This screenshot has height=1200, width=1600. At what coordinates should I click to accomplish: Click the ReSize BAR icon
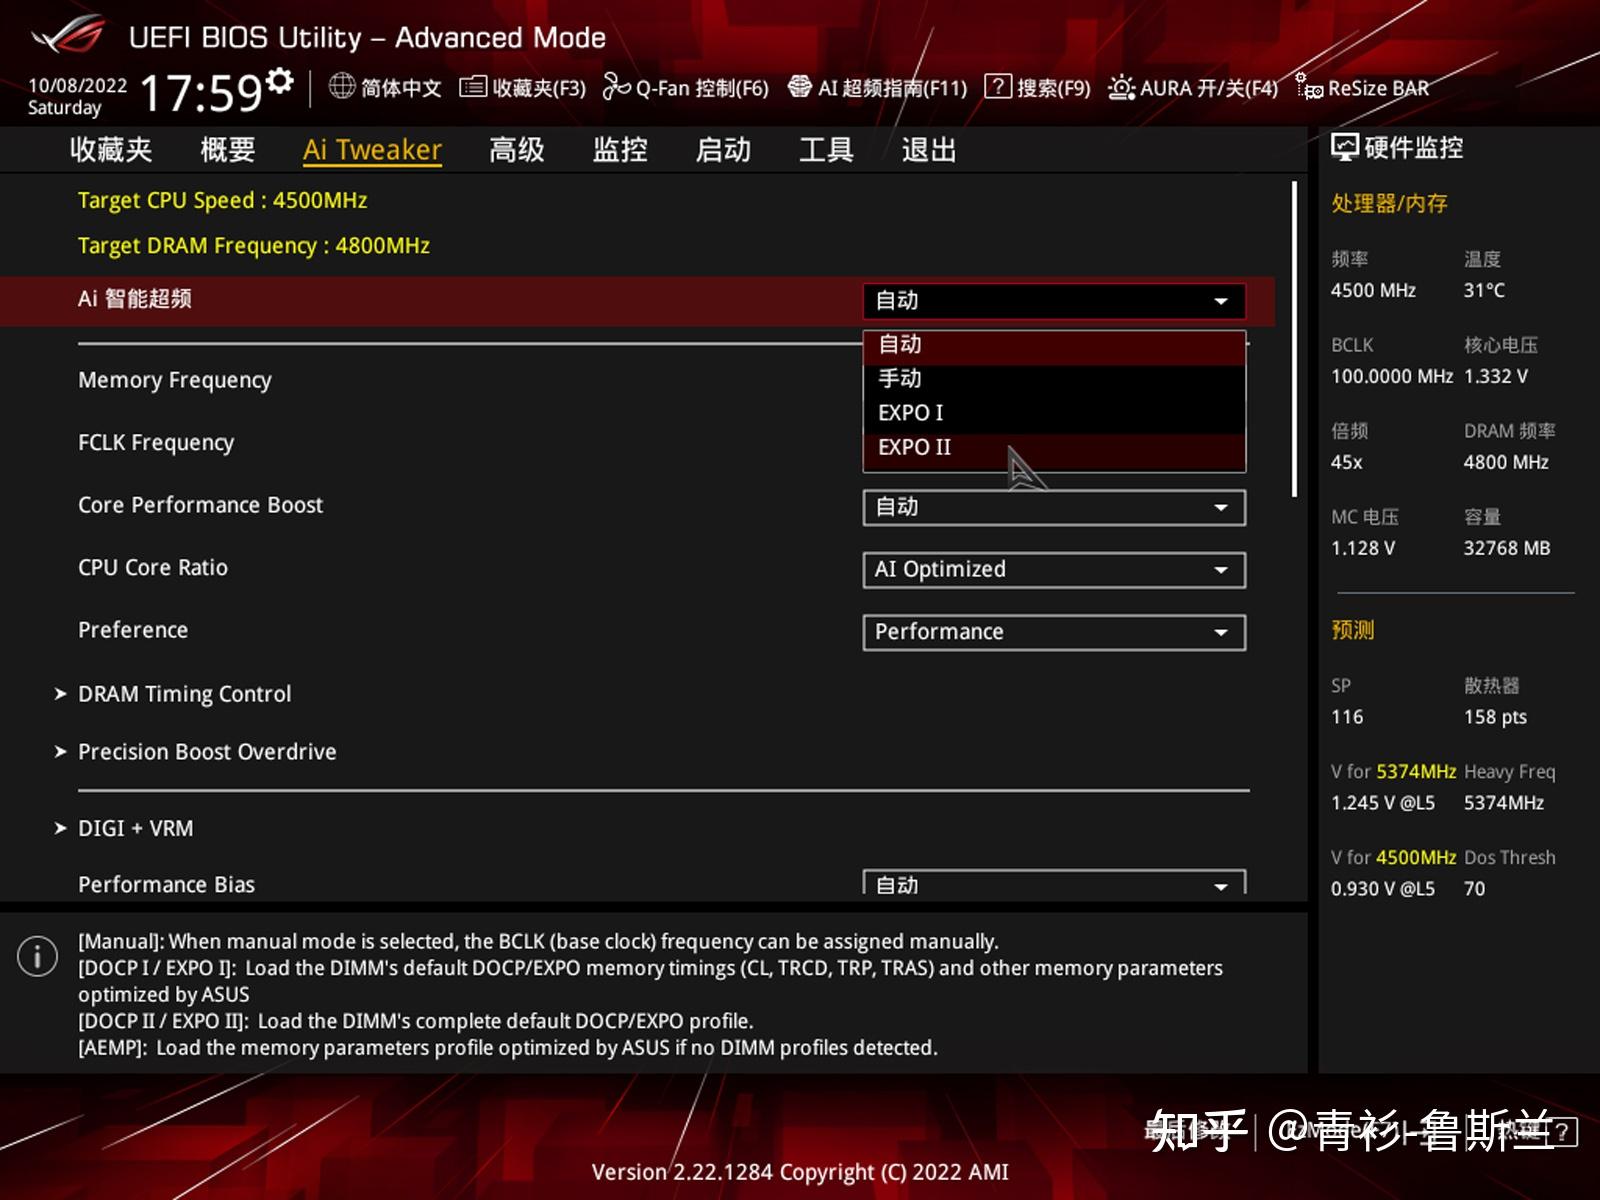pyautogui.click(x=1309, y=87)
